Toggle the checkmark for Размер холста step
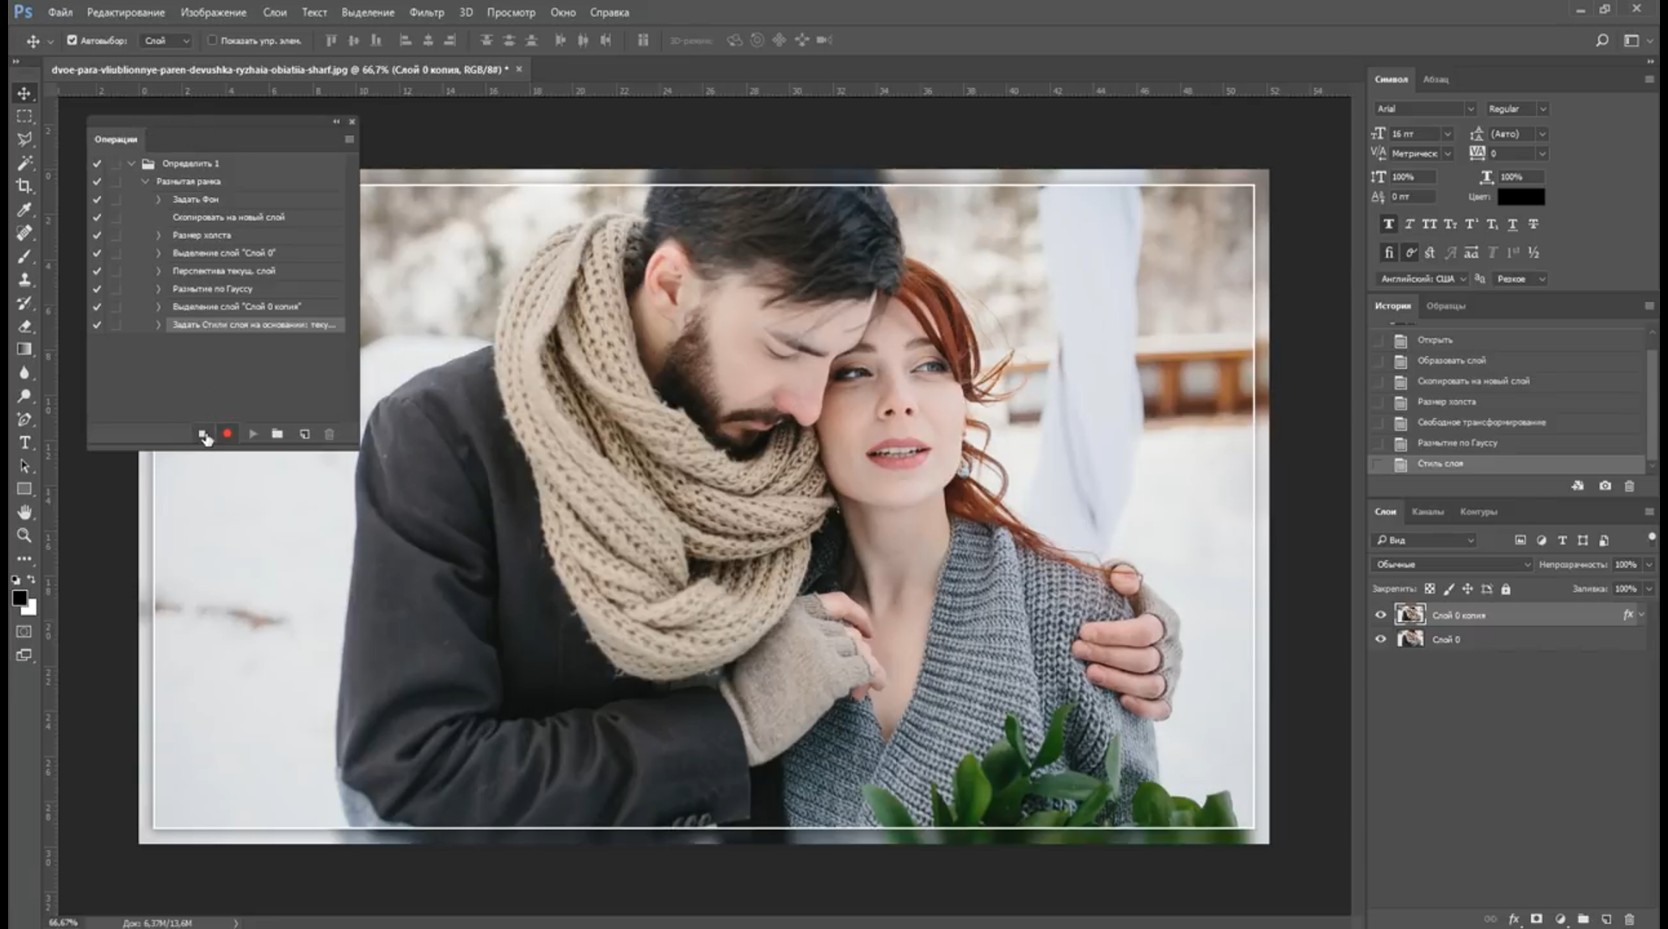The height and width of the screenshot is (929, 1668). [x=97, y=235]
